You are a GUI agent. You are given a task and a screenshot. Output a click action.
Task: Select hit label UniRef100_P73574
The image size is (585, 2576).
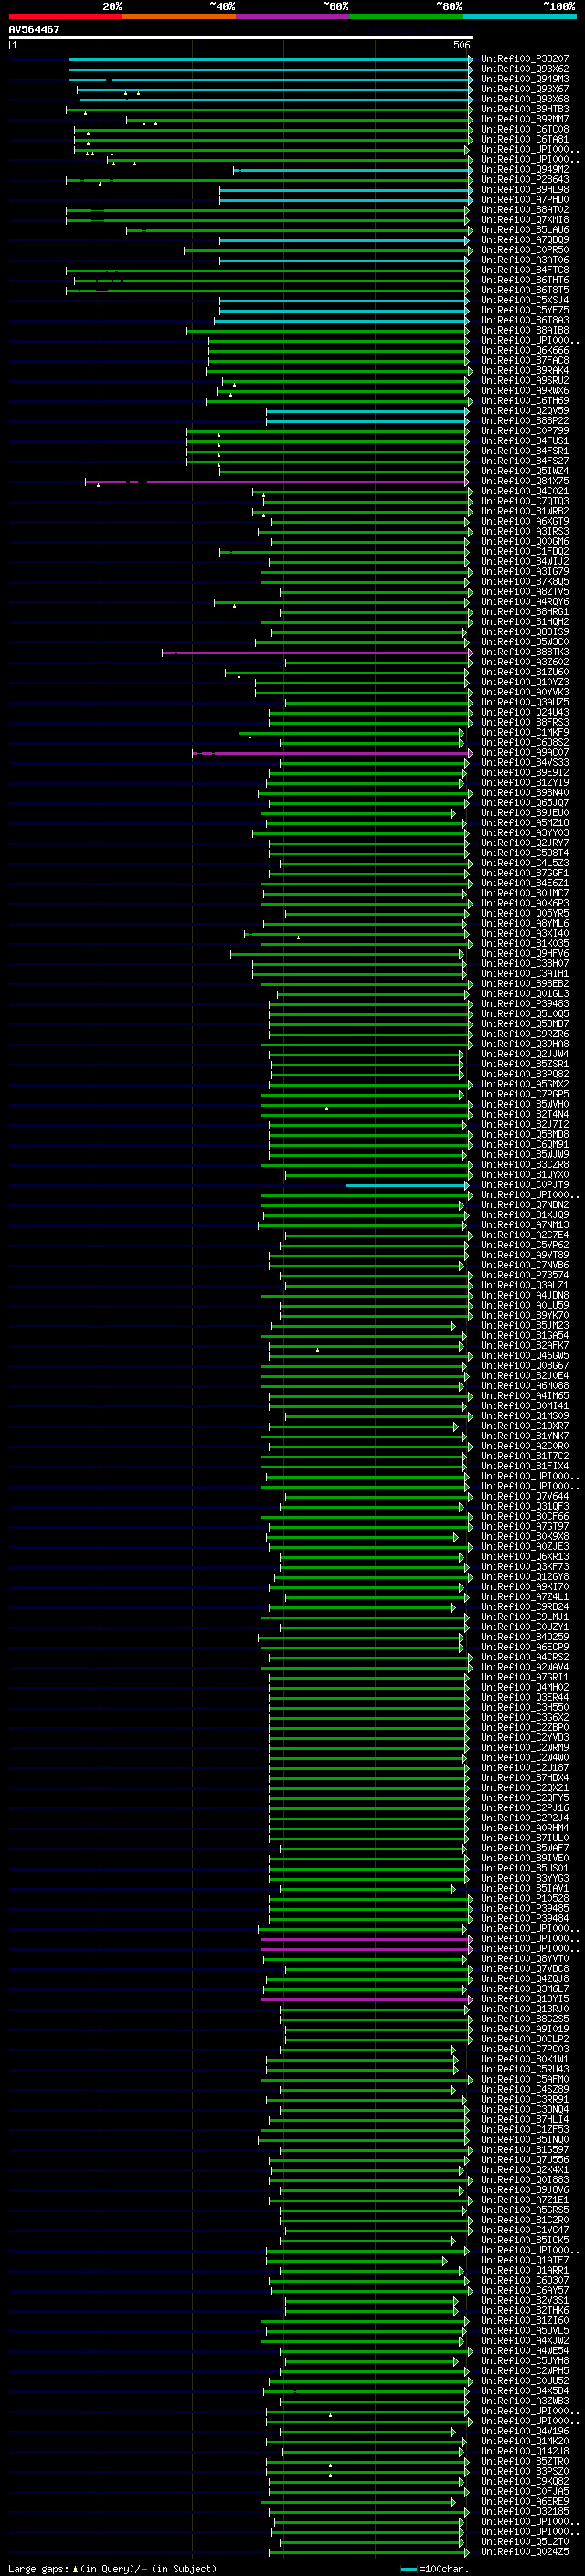525,1275
